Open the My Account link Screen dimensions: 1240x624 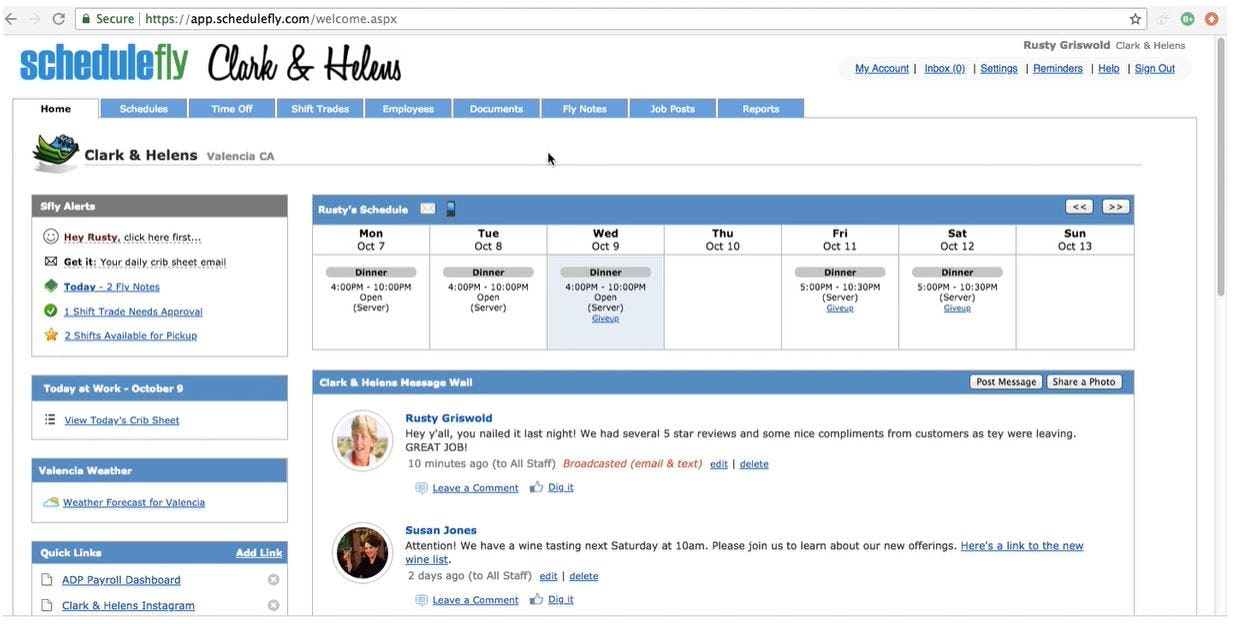tap(882, 68)
